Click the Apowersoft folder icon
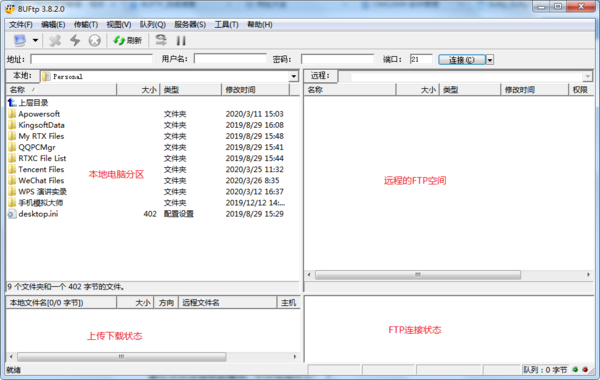 coord(12,114)
